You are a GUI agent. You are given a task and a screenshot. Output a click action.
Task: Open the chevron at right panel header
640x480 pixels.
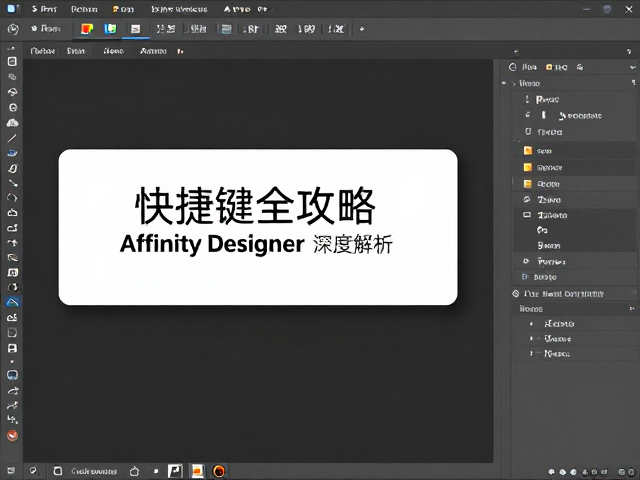tap(632, 67)
